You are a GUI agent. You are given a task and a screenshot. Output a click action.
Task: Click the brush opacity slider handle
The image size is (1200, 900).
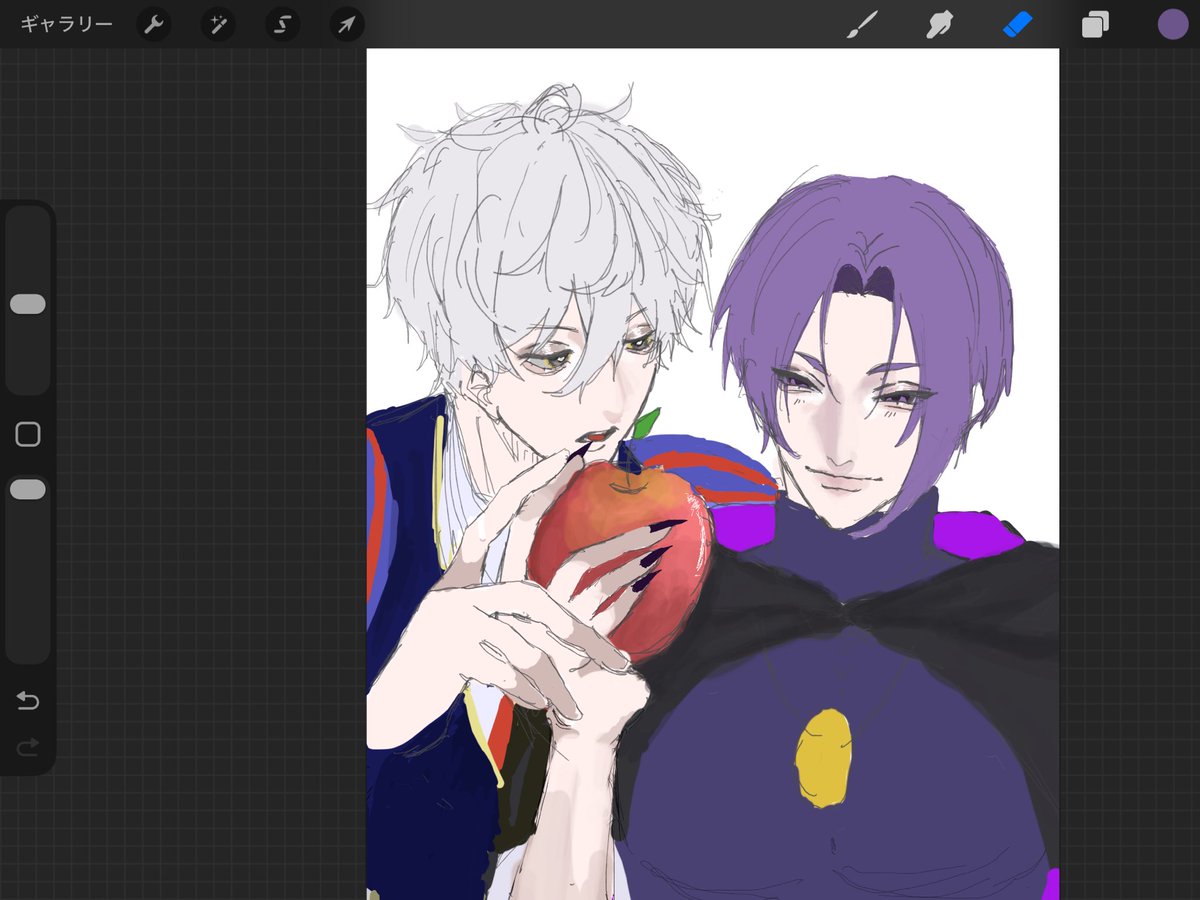pyautogui.click(x=28, y=489)
